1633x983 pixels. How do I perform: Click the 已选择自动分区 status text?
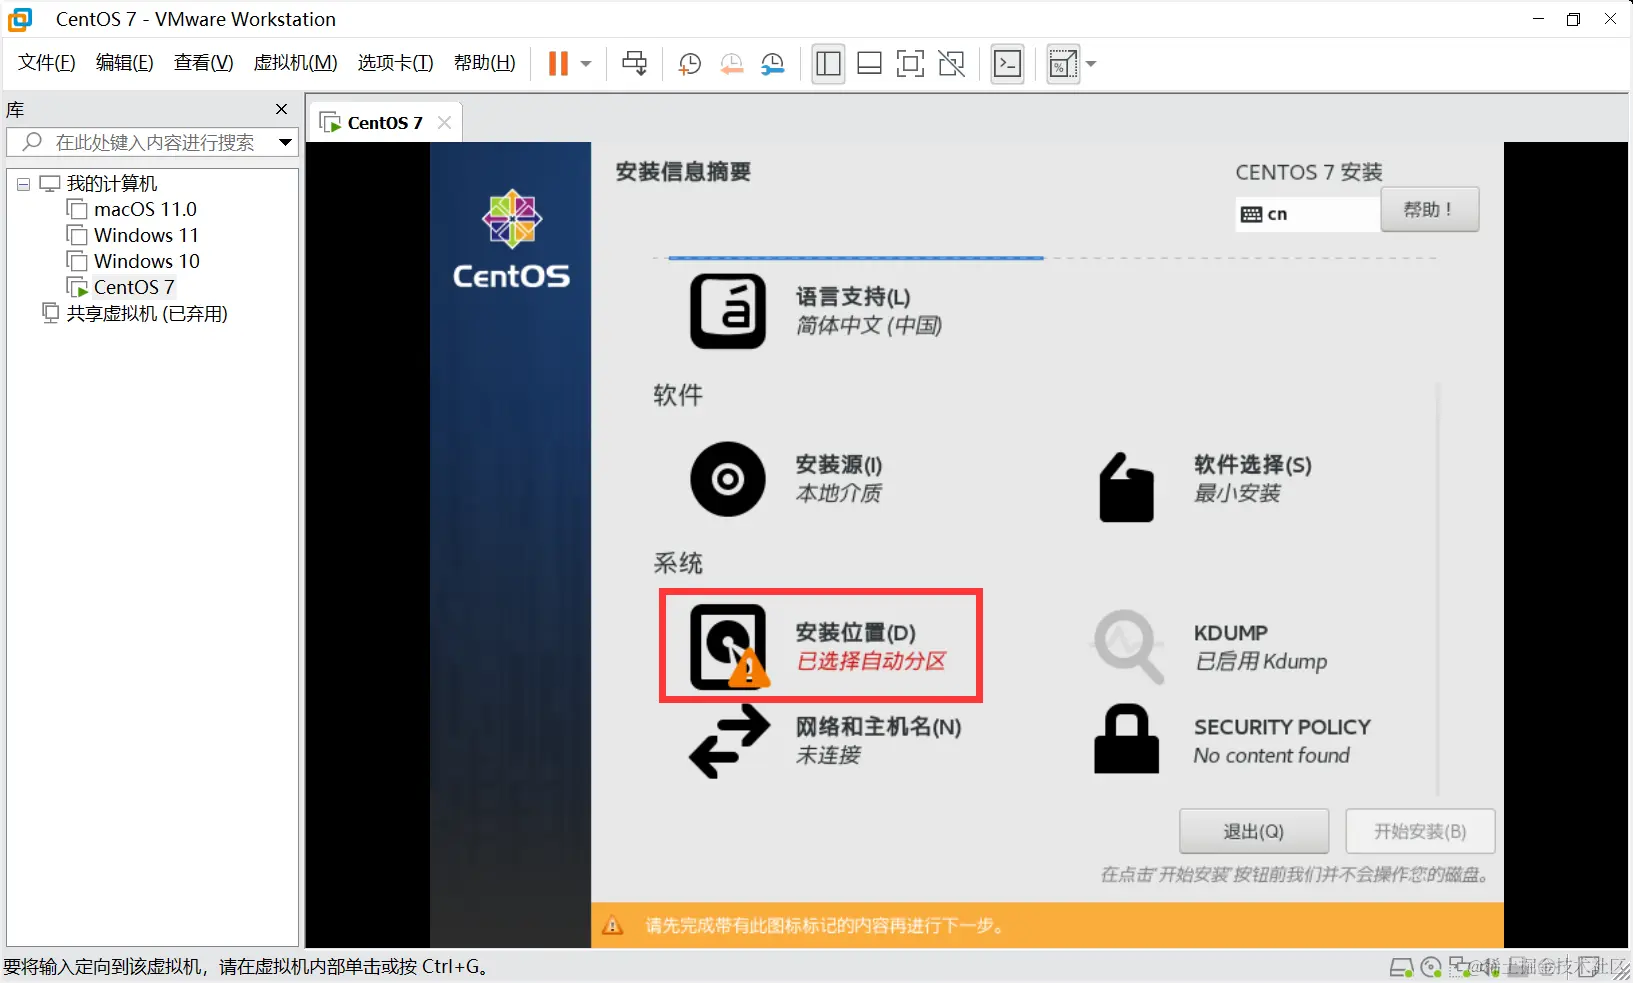tap(871, 661)
